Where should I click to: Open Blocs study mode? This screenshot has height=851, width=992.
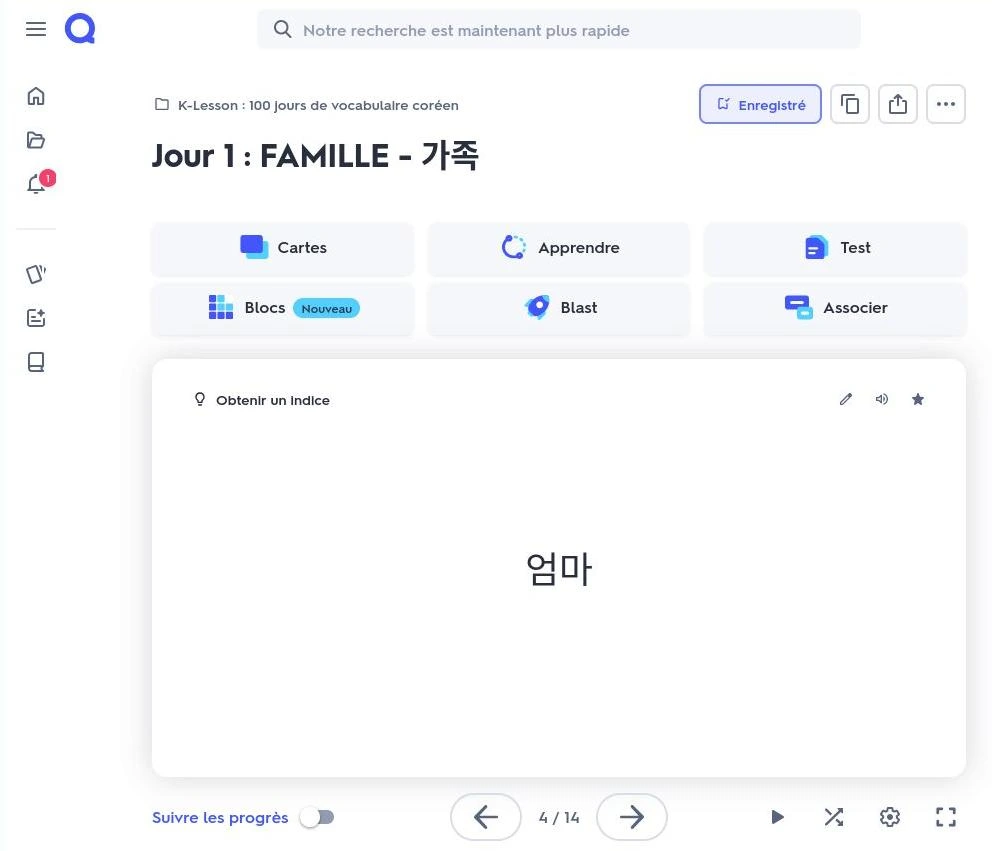282,308
